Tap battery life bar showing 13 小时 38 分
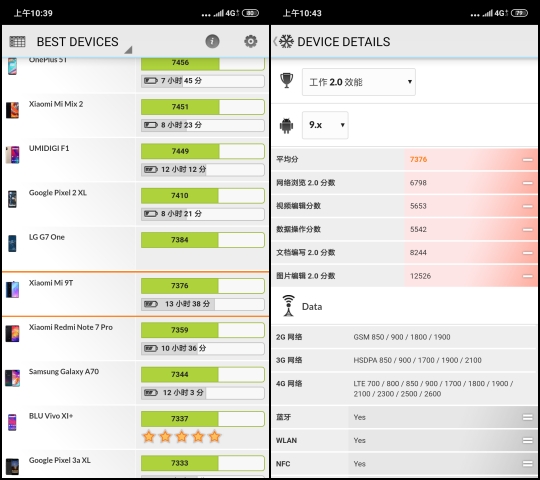Image resolution: width=540 pixels, height=480 pixels. point(202,304)
